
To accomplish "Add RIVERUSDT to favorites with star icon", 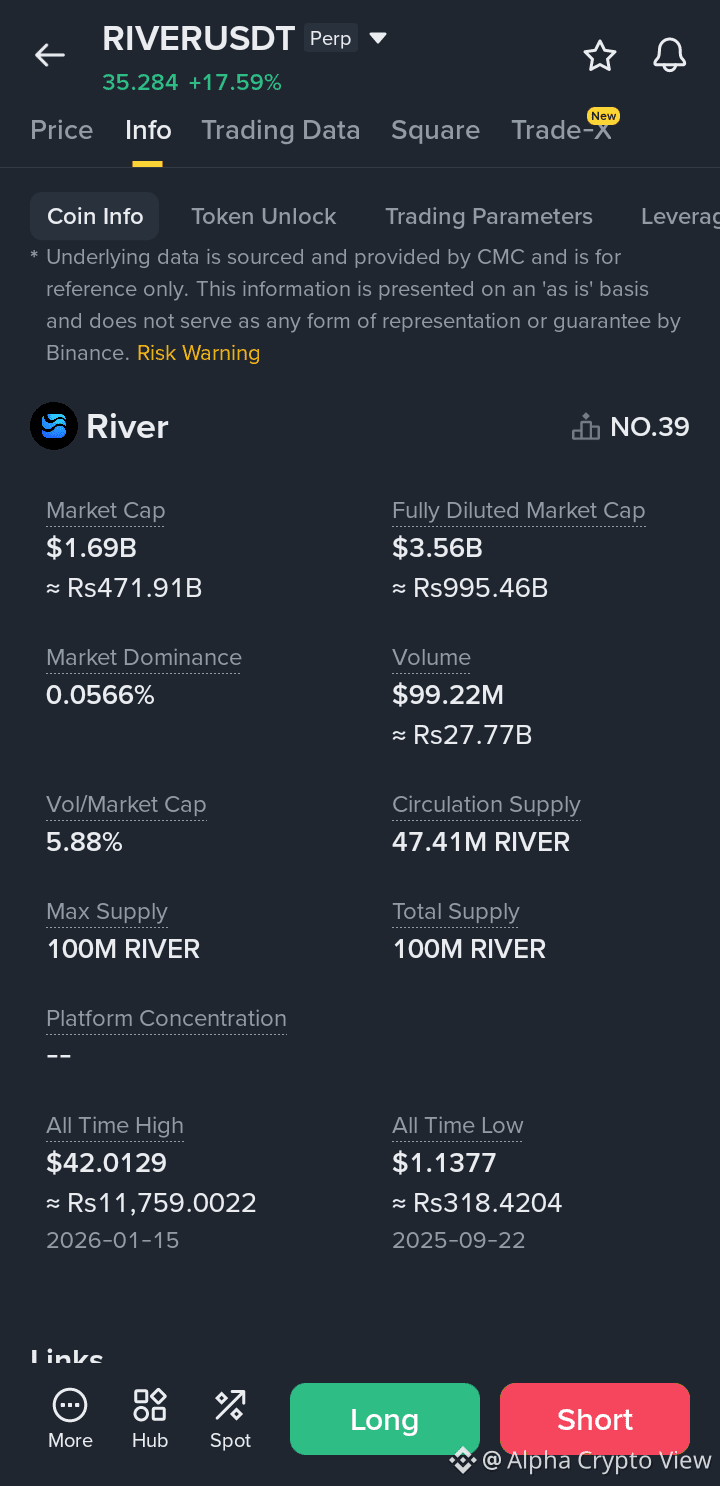I will [600, 56].
